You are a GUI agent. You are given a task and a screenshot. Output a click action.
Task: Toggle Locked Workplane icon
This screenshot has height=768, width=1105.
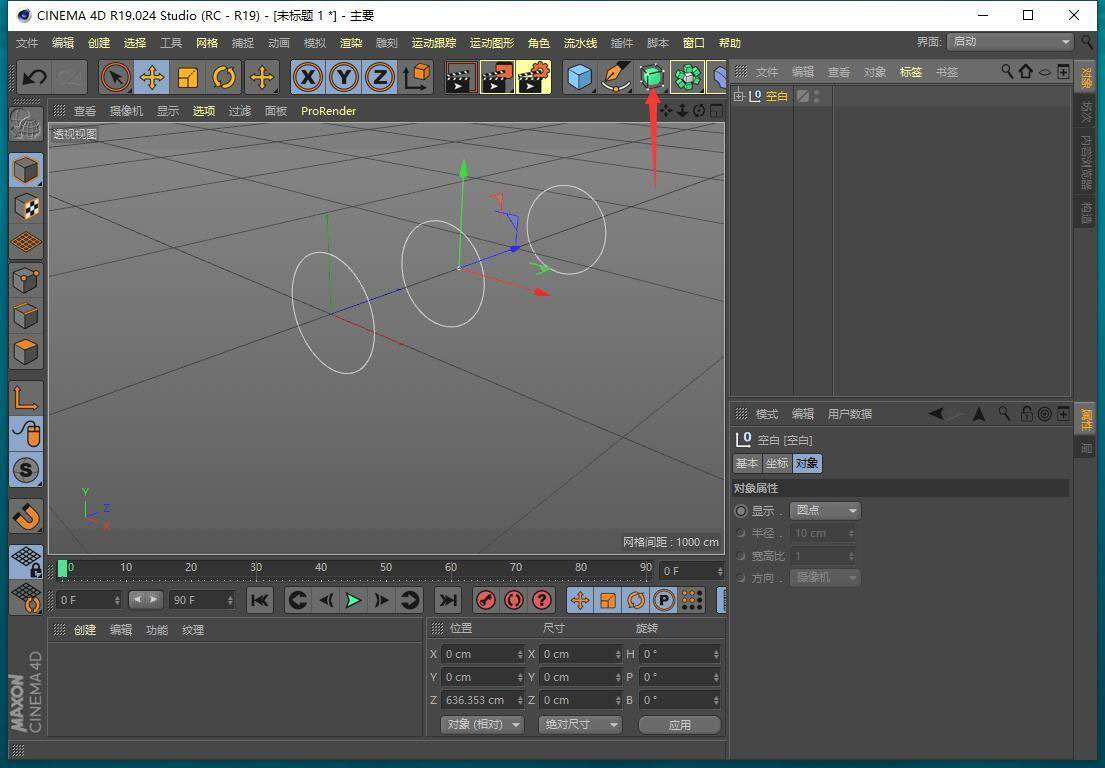tap(26, 562)
